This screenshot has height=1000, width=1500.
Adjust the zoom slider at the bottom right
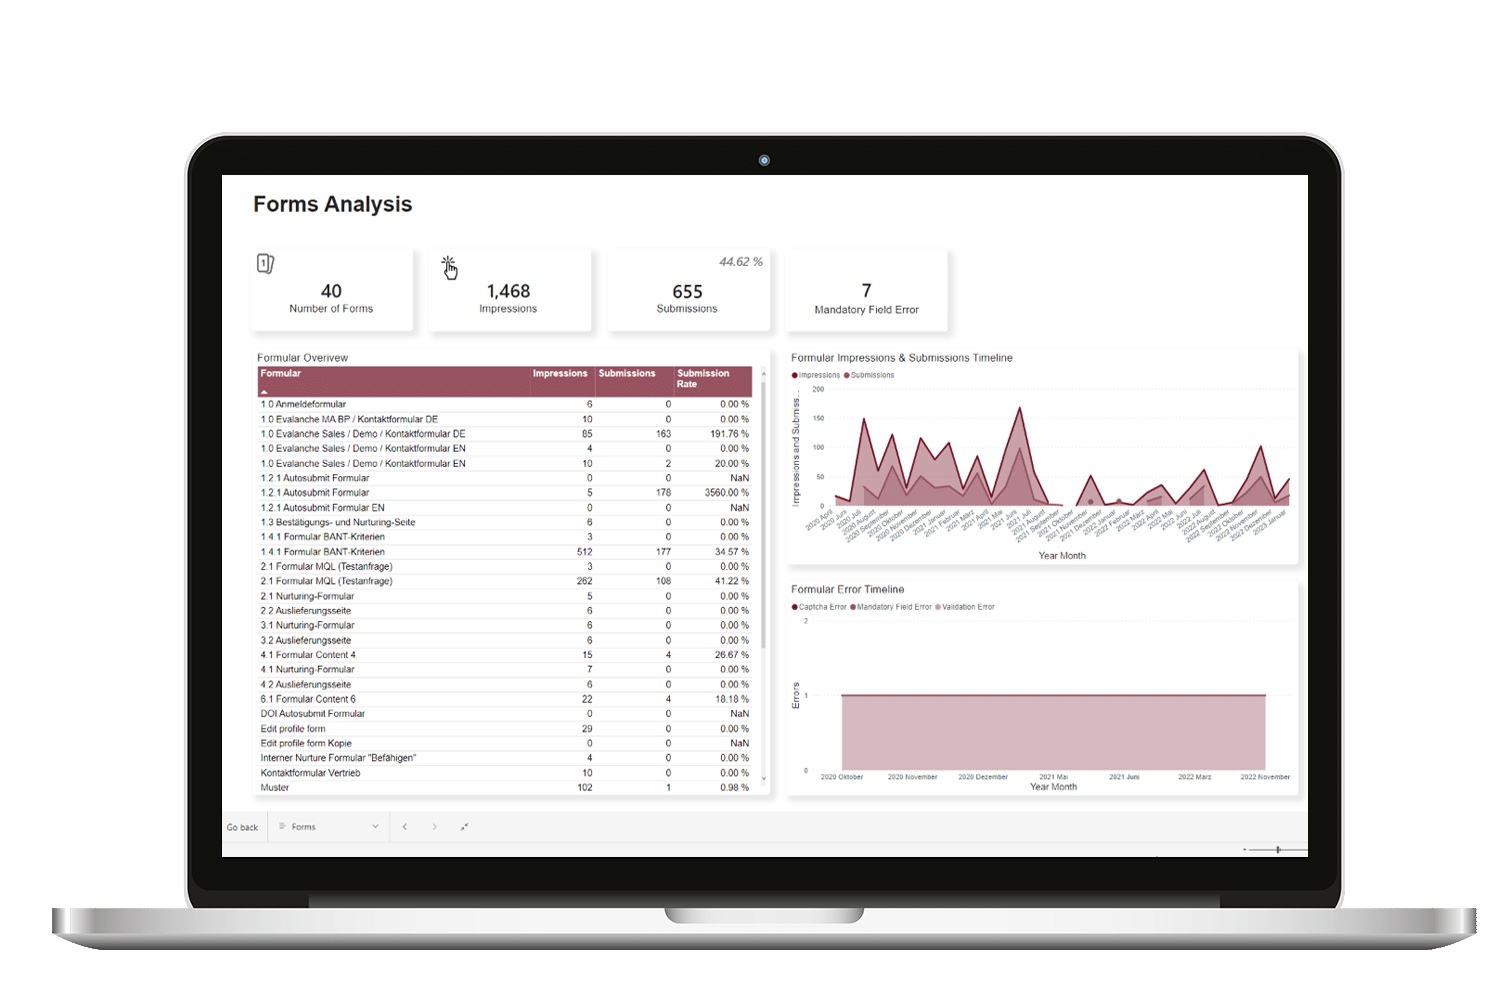[x=1278, y=850]
